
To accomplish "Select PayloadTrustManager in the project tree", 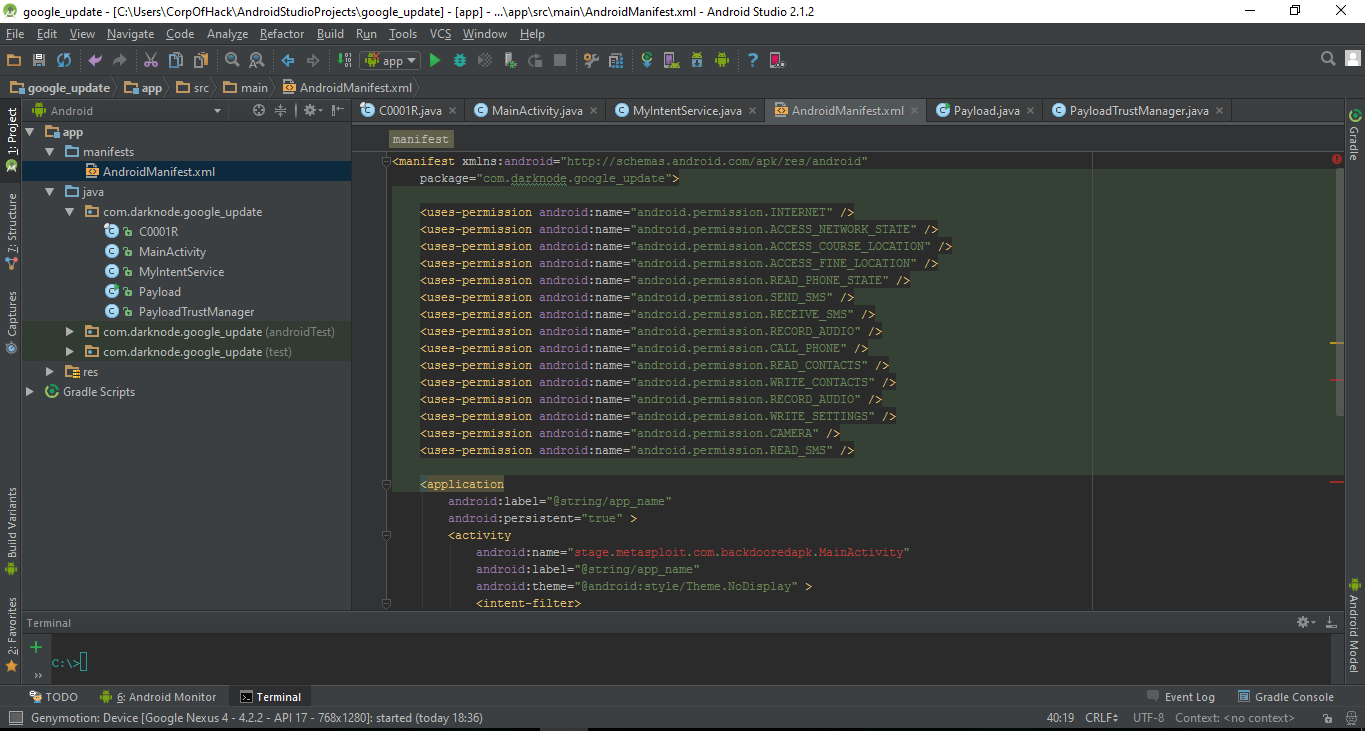I will [196, 312].
